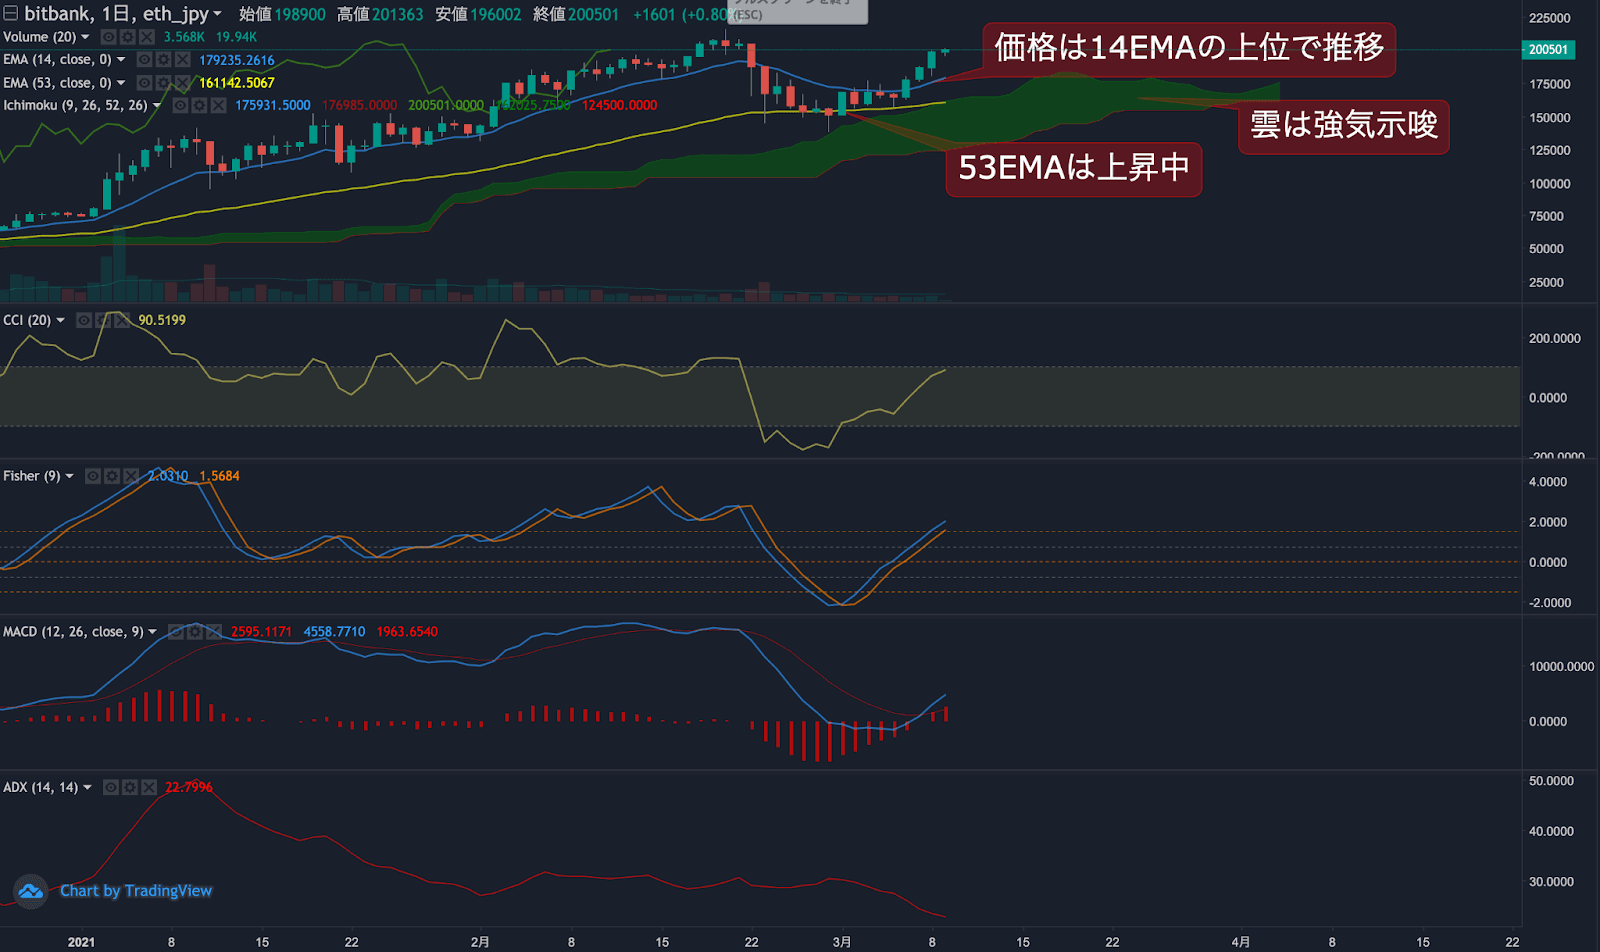This screenshot has width=1600, height=952.
Task: Remove the EMA 14 indicator
Action: [x=182, y=60]
